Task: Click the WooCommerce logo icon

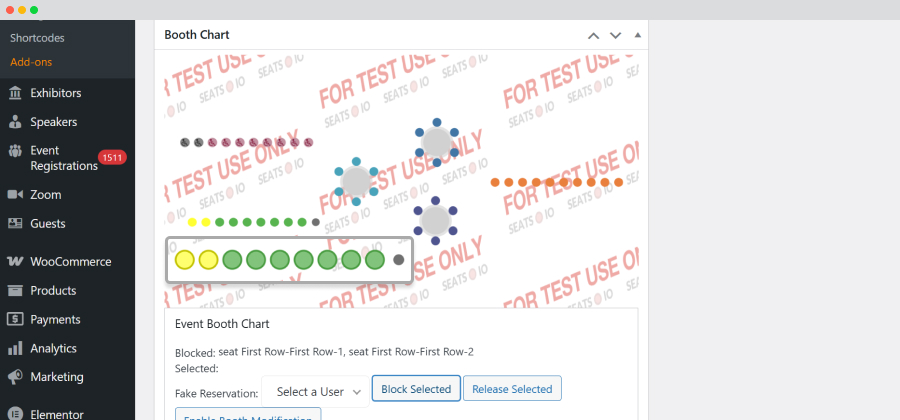Action: click(15, 262)
